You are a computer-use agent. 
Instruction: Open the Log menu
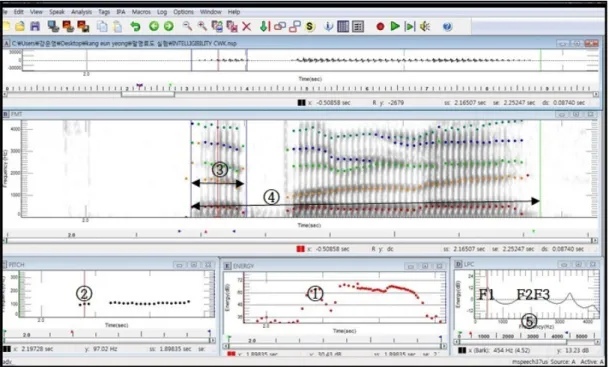(x=162, y=12)
